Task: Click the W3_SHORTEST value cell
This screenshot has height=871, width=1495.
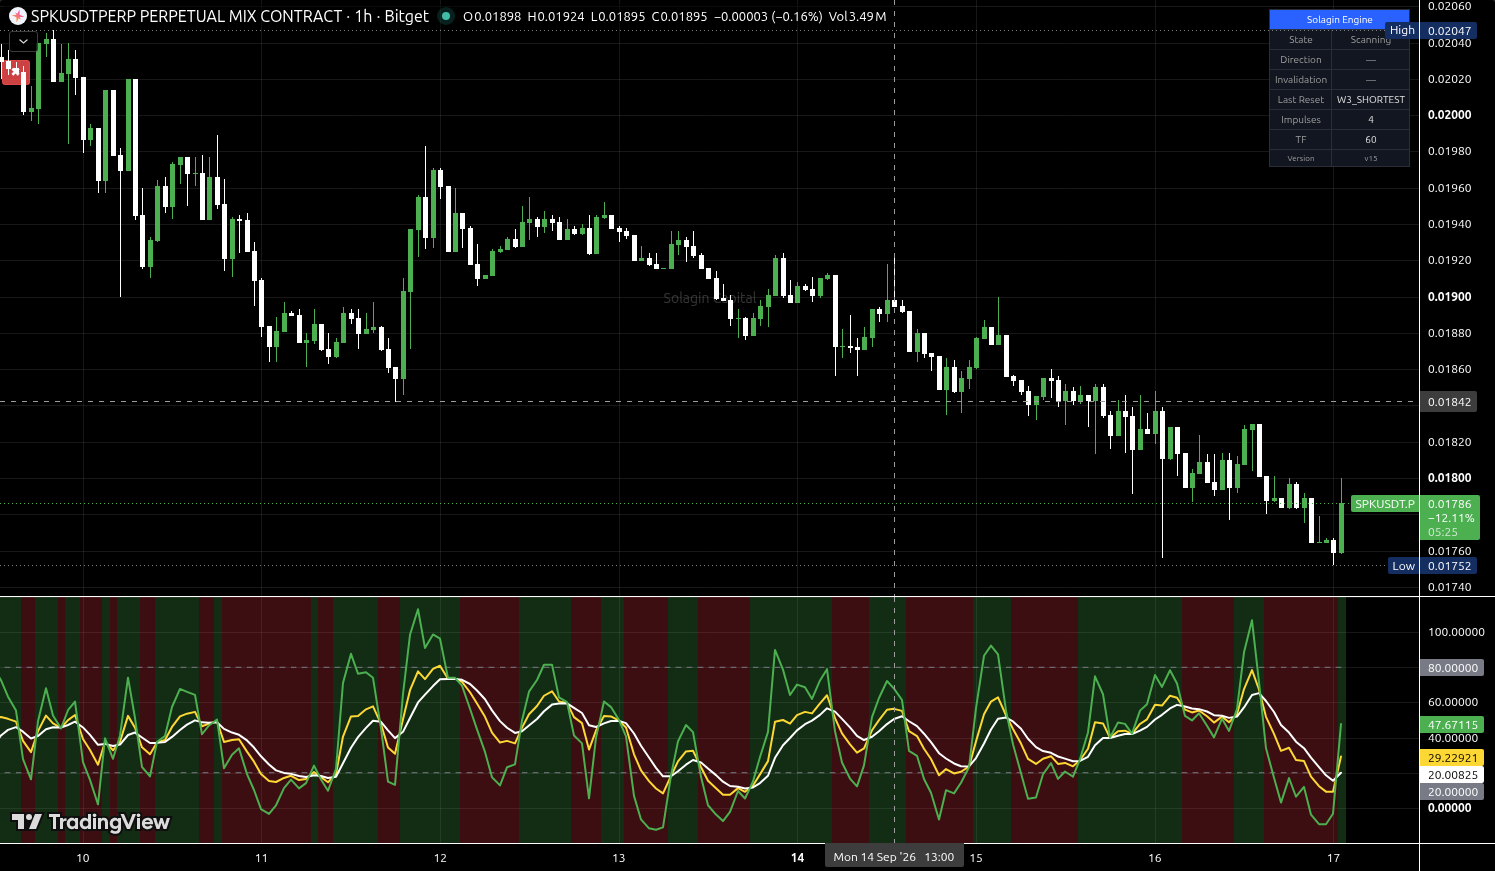Action: [x=1370, y=100]
